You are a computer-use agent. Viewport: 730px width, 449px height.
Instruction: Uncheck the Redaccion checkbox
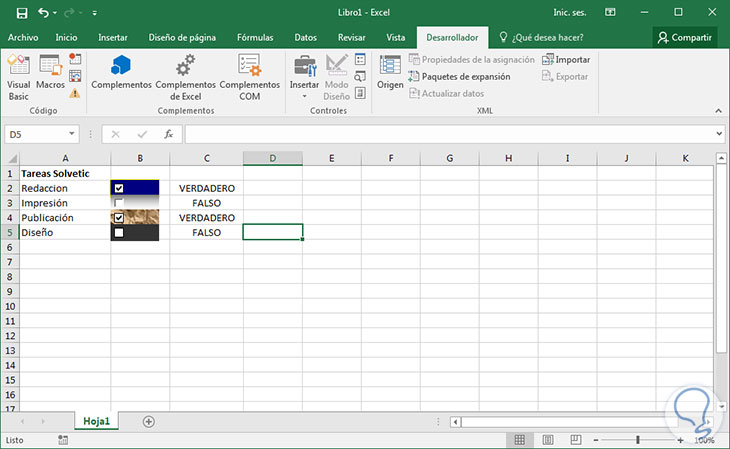119,188
